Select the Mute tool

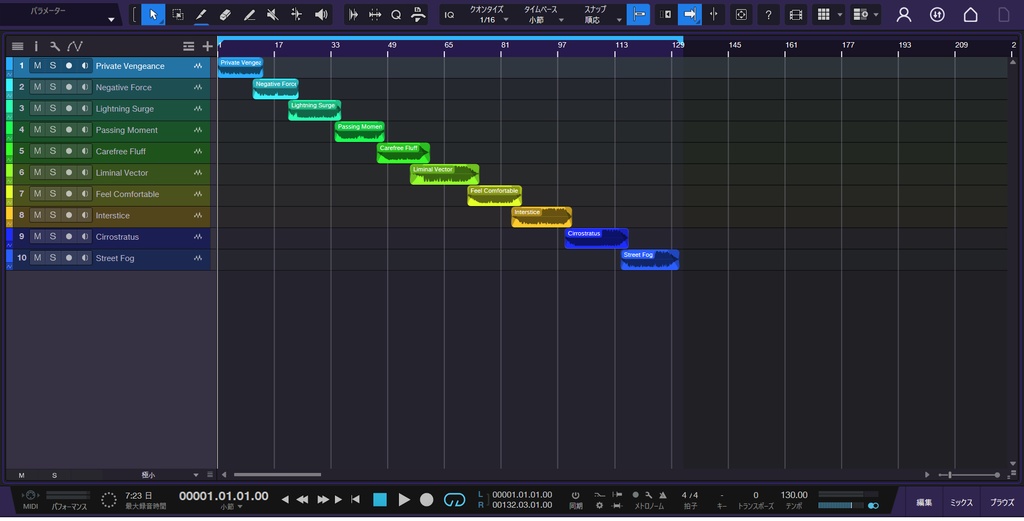coord(273,14)
